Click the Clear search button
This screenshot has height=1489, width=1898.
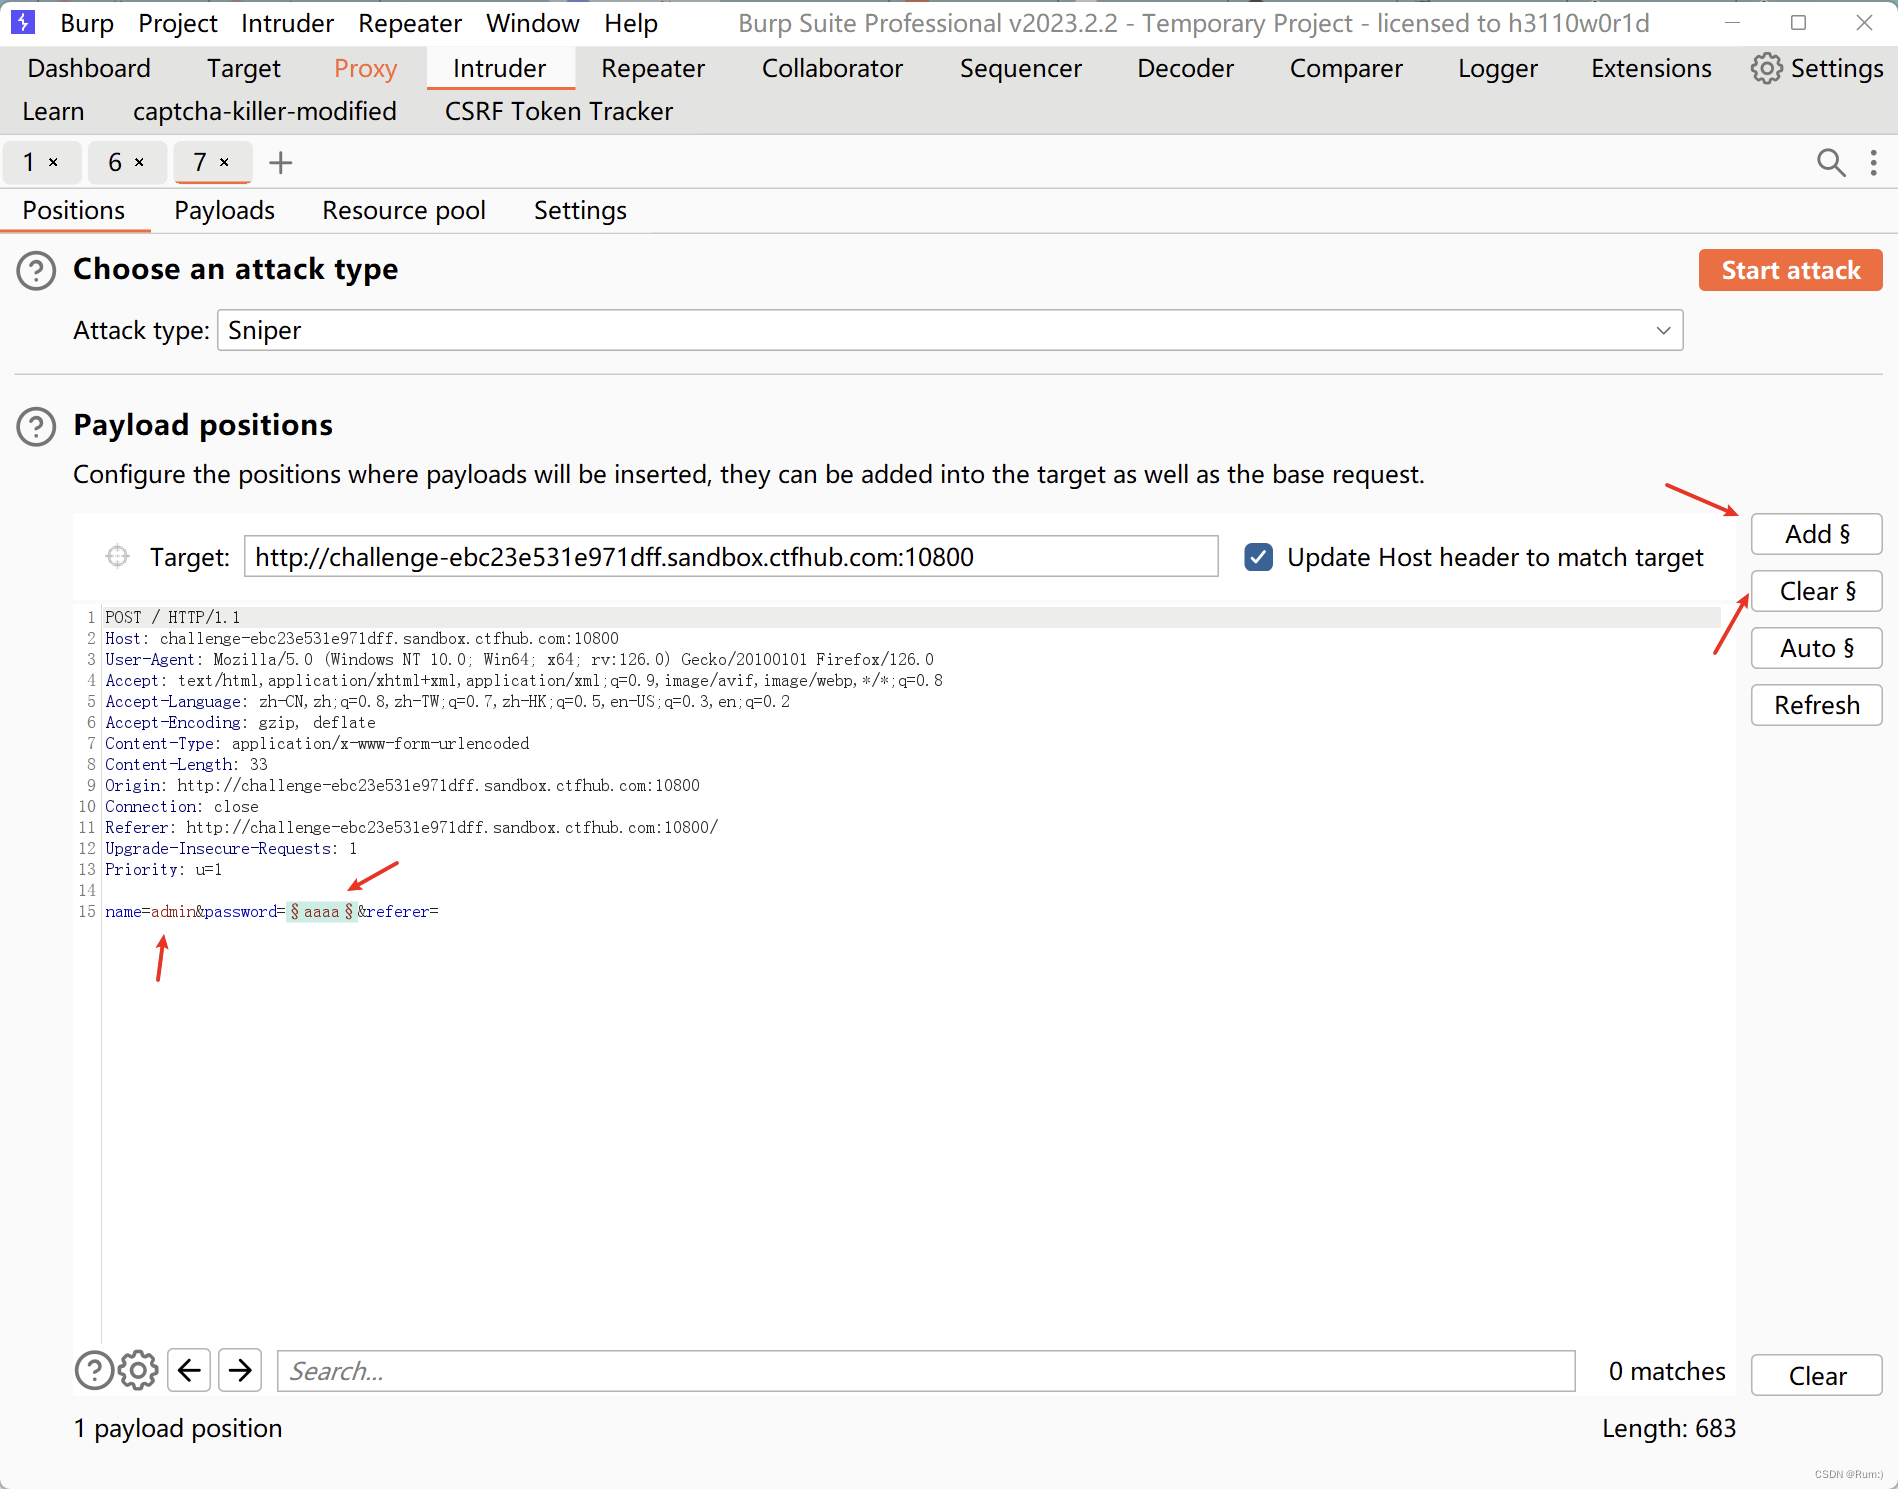(x=1816, y=1376)
